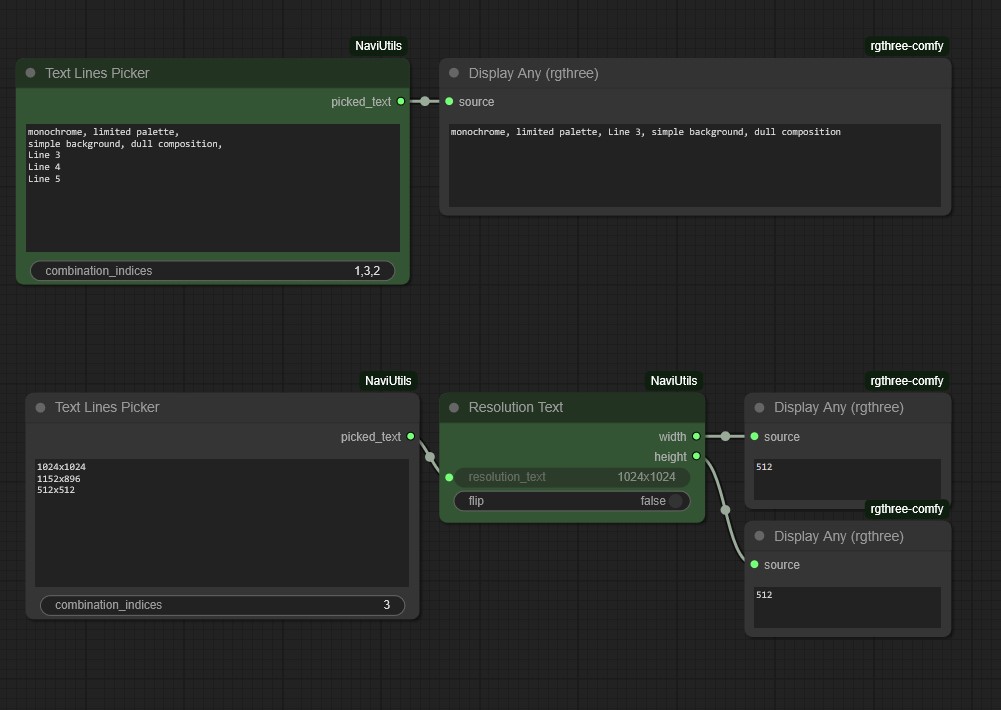The image size is (1001, 710).
Task: Click the picked_text output port of the gray Text Lines Picker
Action: (x=411, y=436)
